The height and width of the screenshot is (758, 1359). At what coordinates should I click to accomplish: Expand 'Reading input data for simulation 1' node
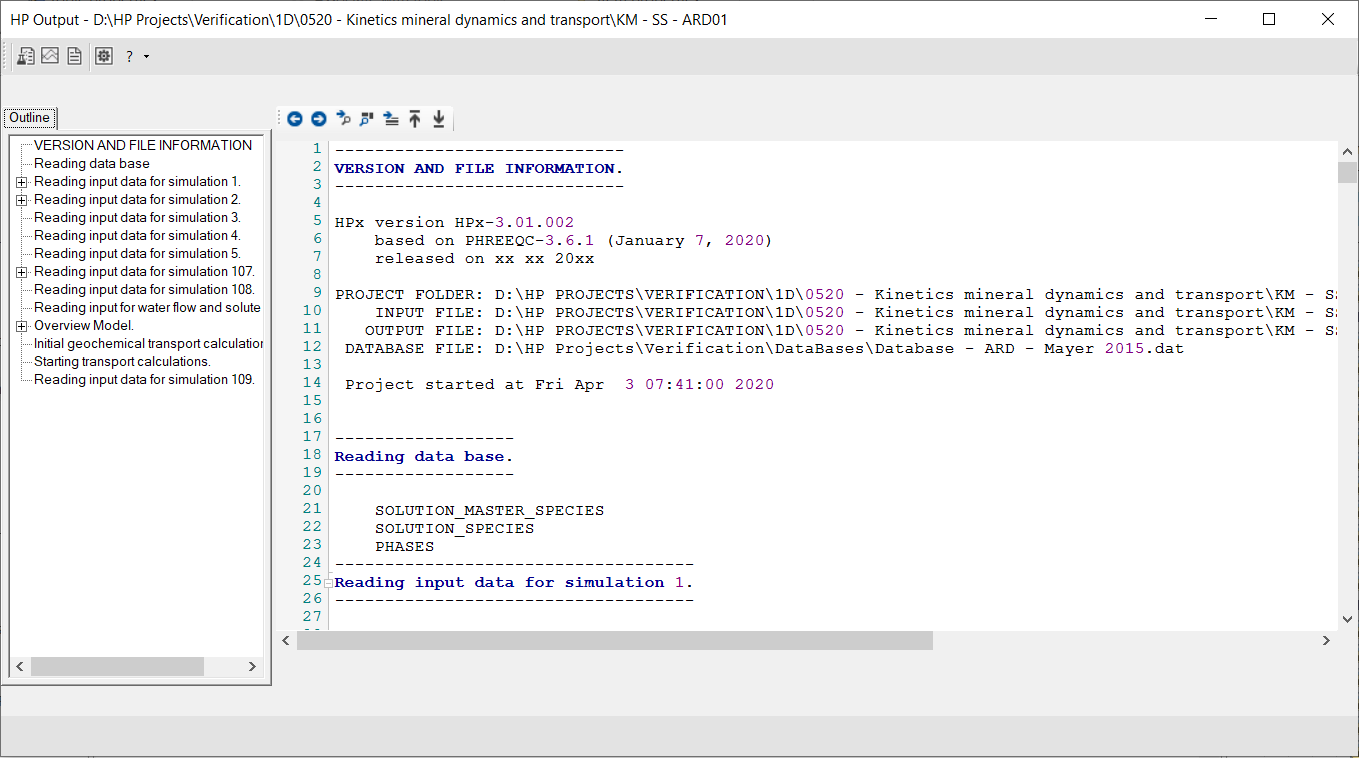click(x=21, y=182)
